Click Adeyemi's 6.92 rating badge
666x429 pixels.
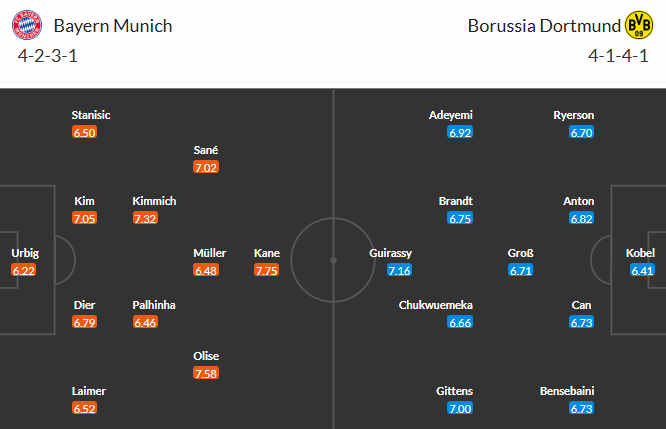(x=460, y=132)
